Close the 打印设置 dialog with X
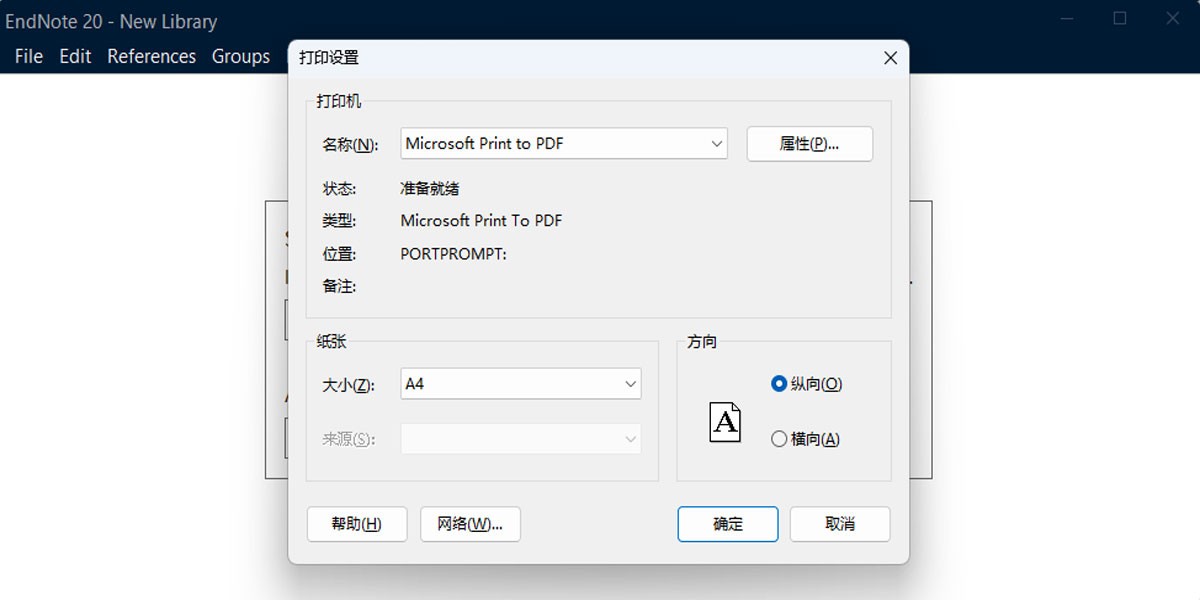 coord(890,57)
